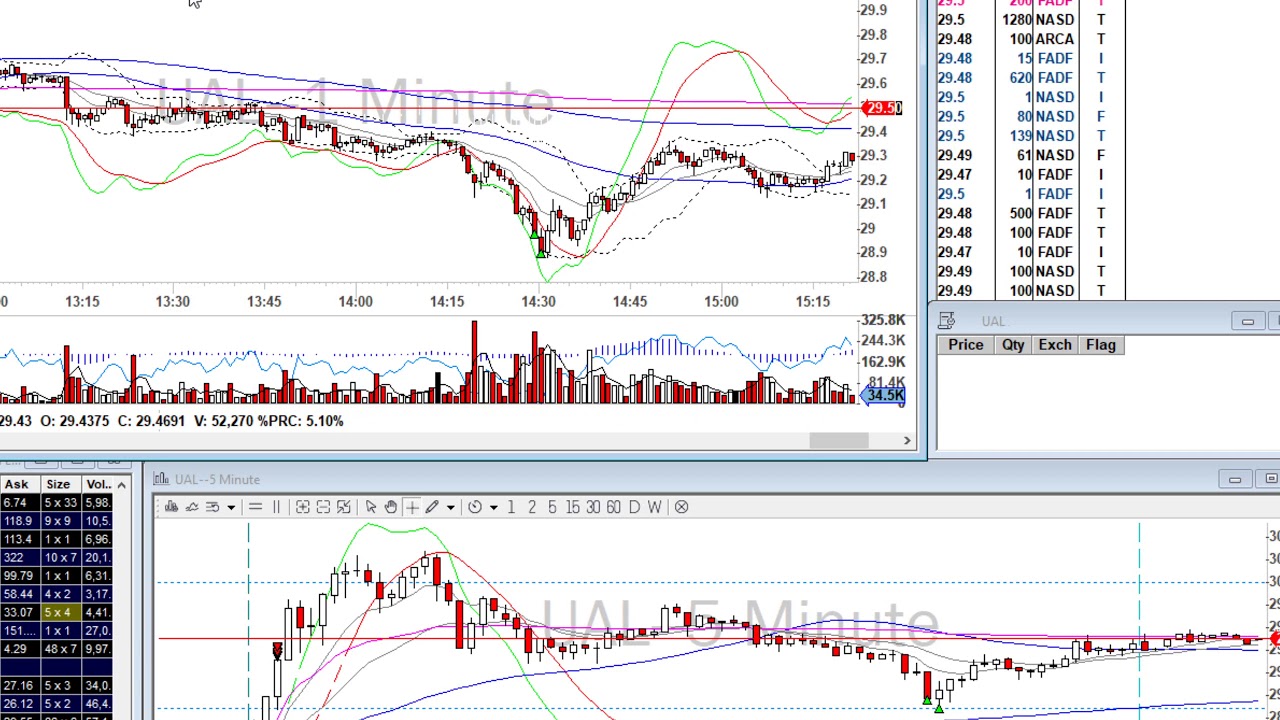1280x720 pixels.
Task: Select watchlist row with ask 26.12
Action: tap(55, 704)
